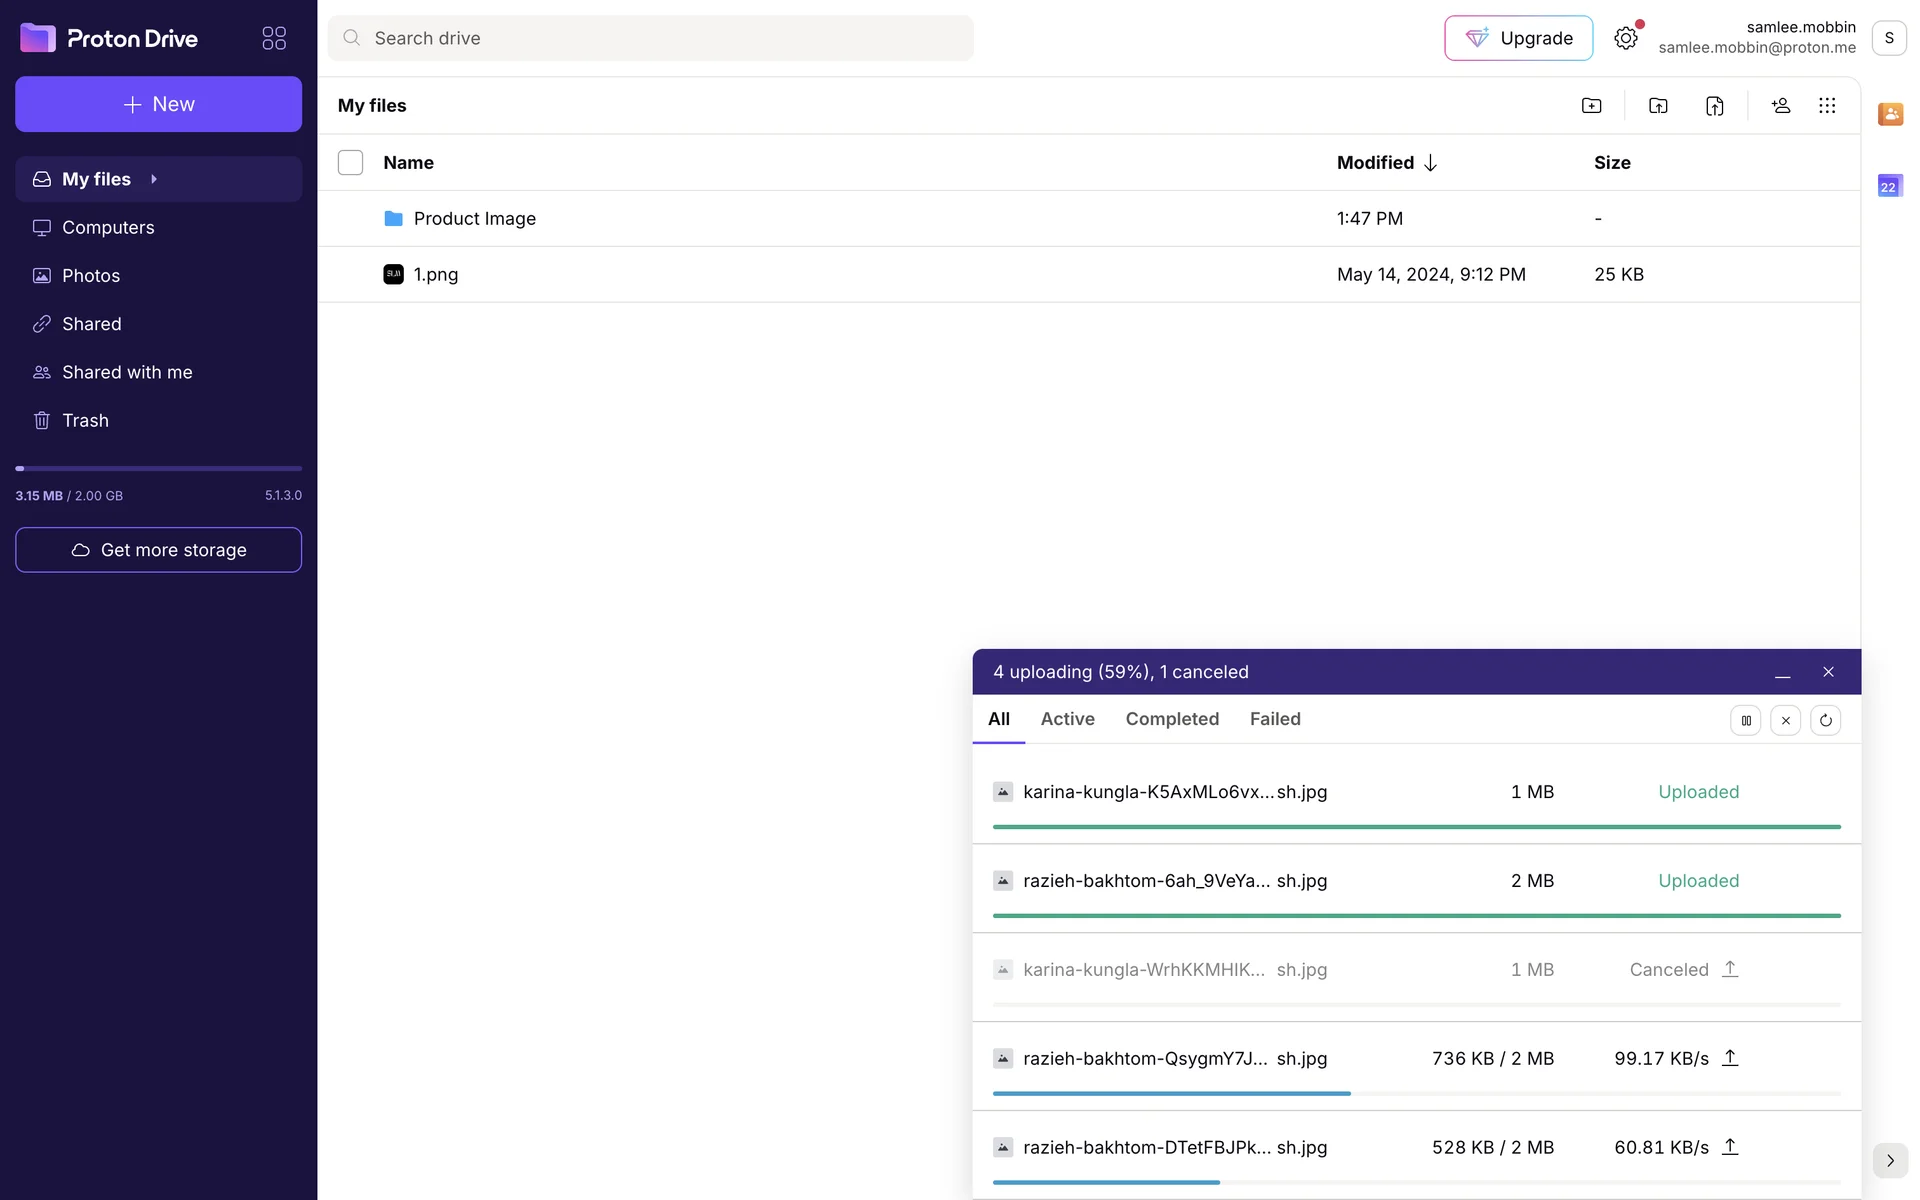Viewport: 1920px width, 1200px height.
Task: Click the create new folder icon
Action: 1591,106
